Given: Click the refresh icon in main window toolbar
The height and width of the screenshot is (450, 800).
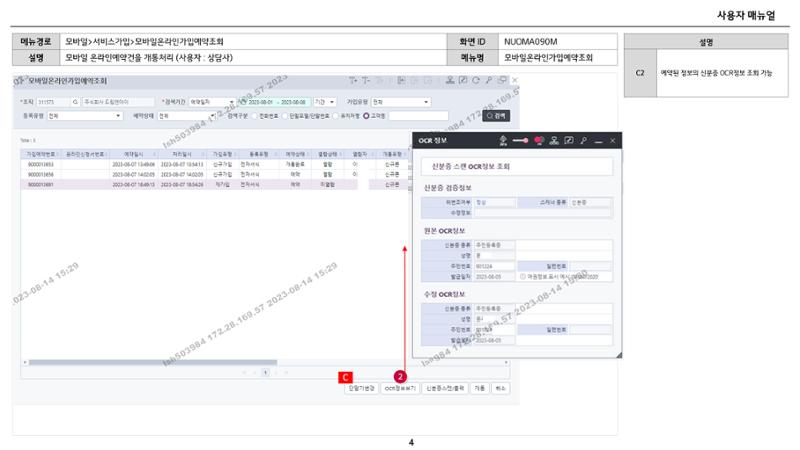Looking at the screenshot, I should coord(476,80).
